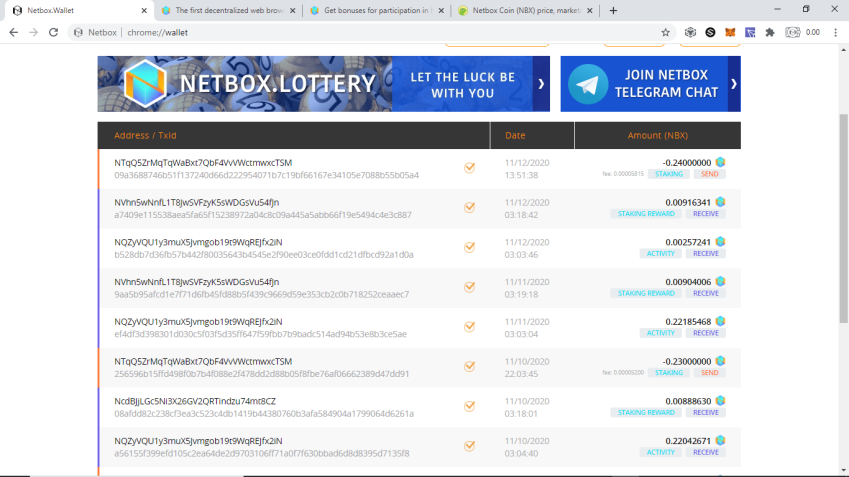Click the lottery banner right arrow

[541, 84]
